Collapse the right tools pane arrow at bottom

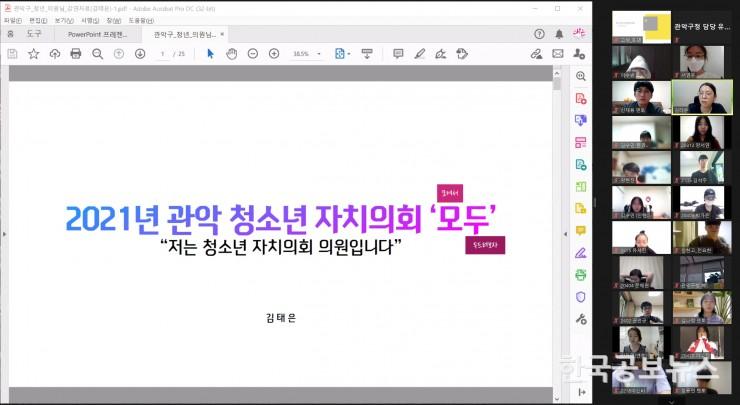(581, 392)
